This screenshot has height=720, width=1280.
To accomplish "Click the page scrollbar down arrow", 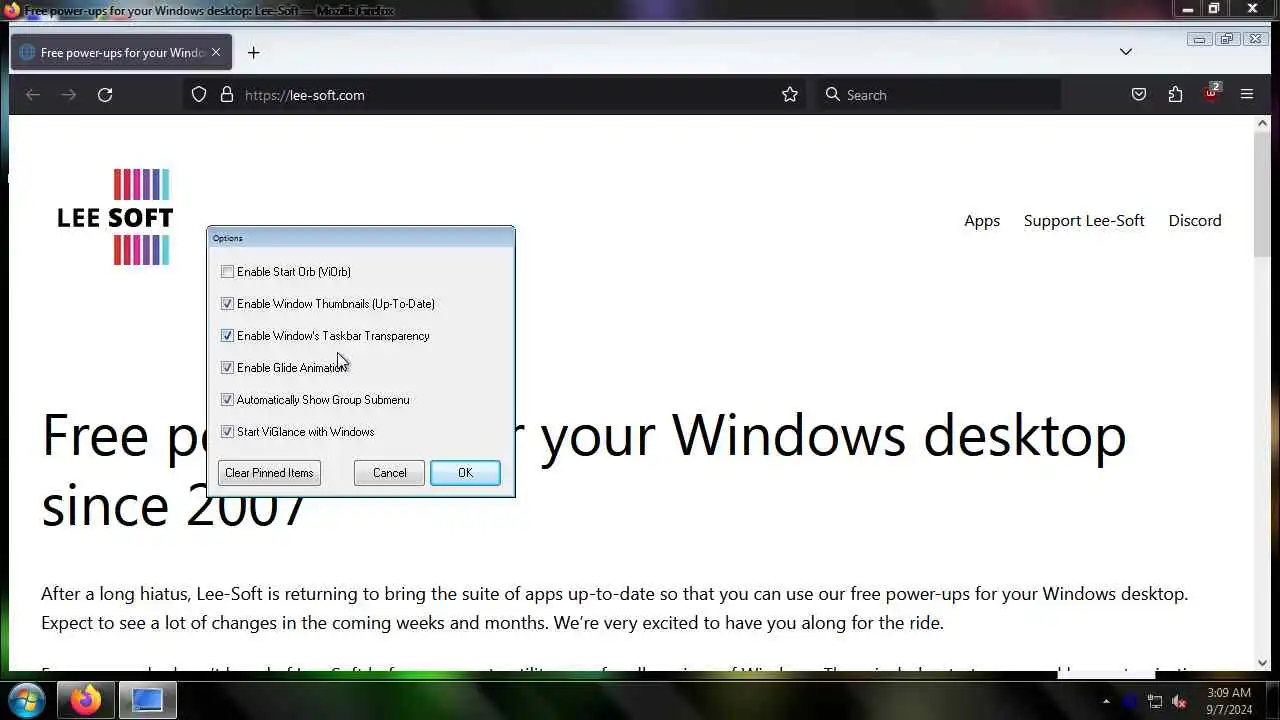I will 1262,663.
